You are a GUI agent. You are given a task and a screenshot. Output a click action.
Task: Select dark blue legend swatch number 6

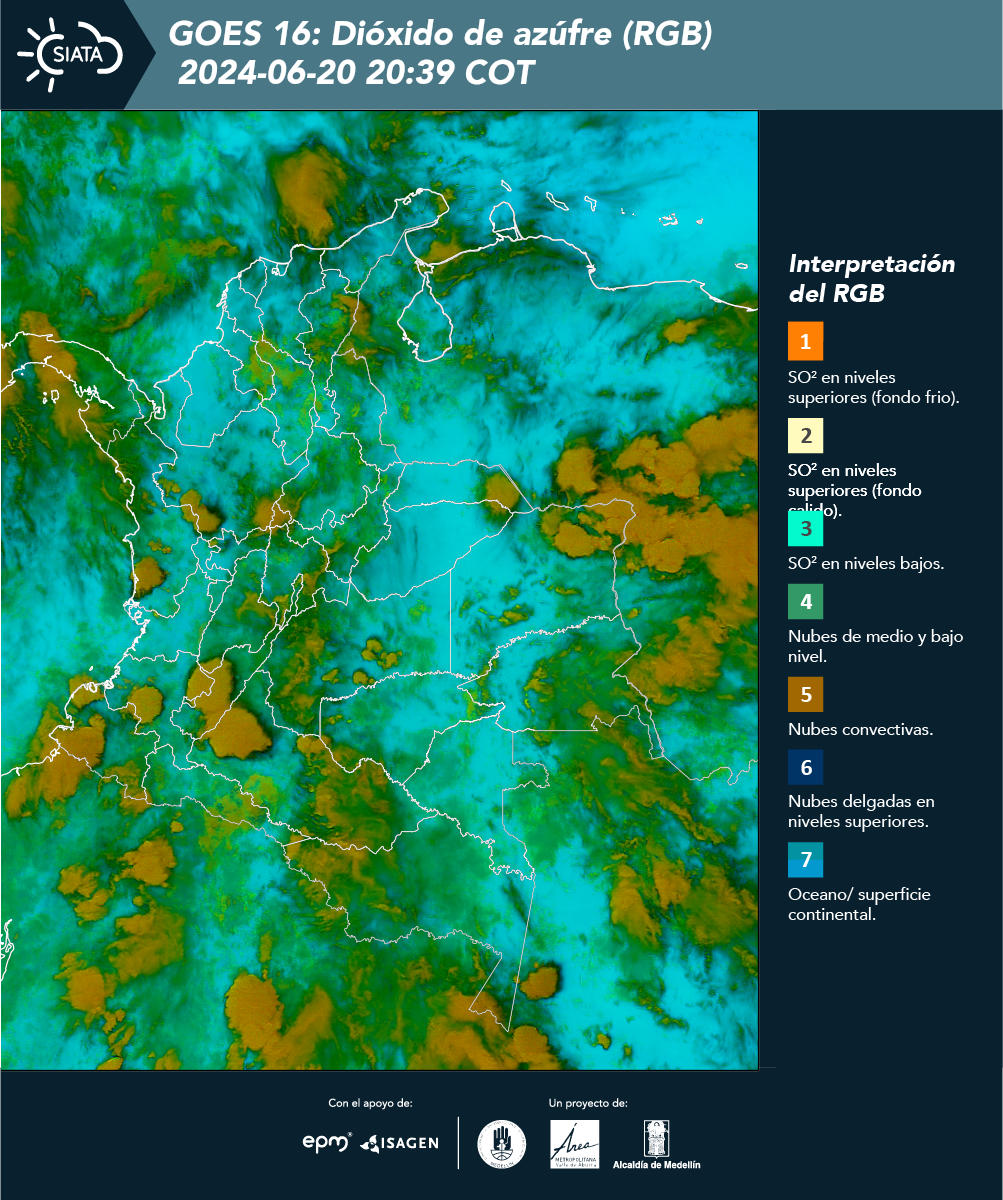tap(805, 768)
